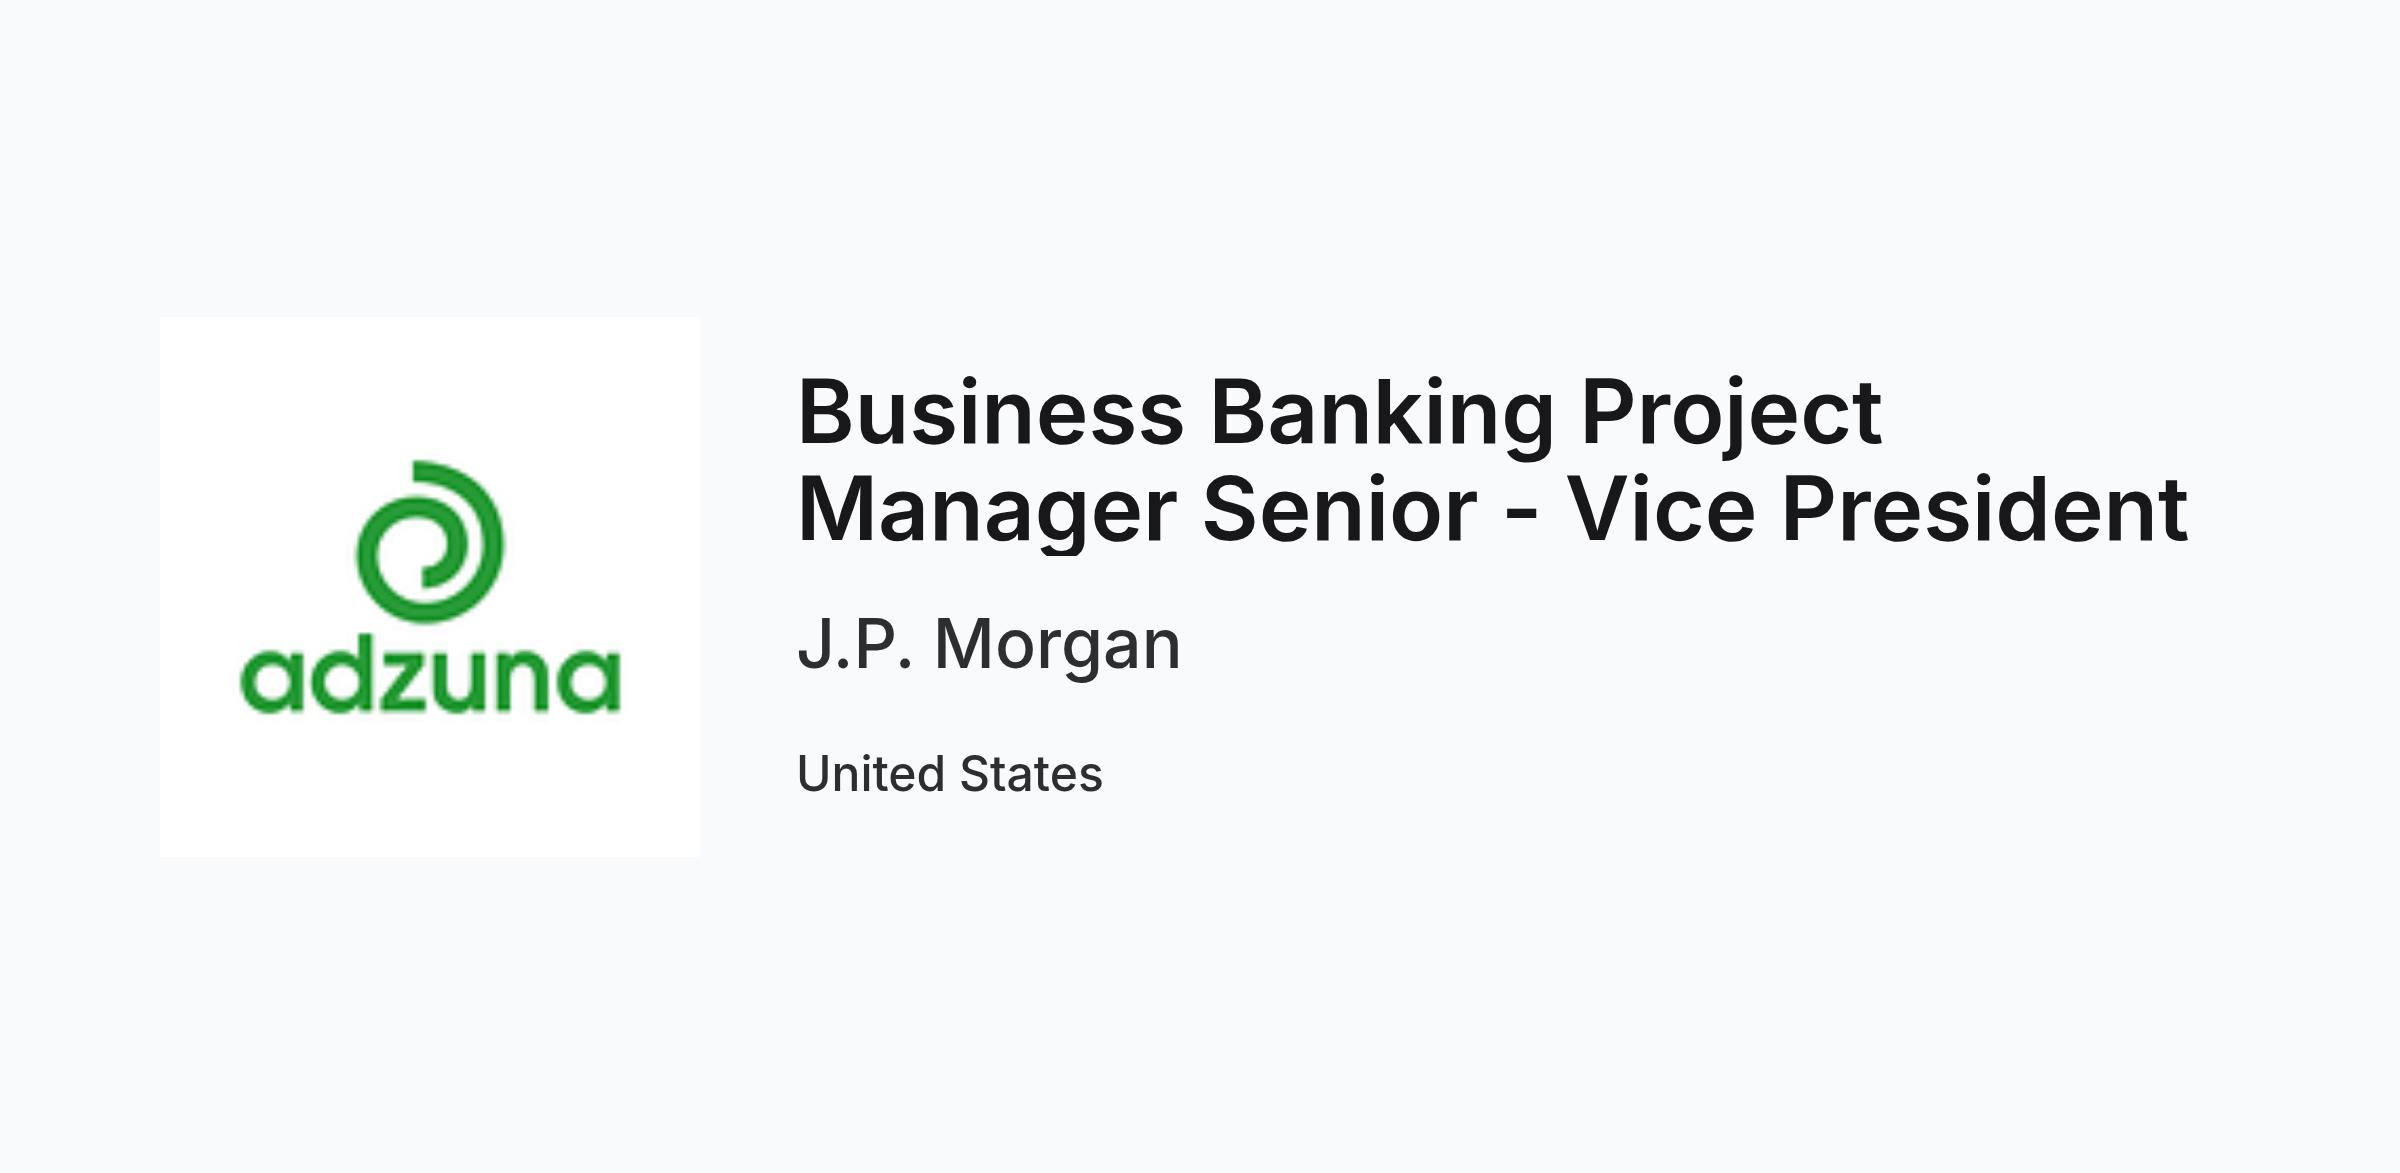Click the word 'Banking' in the title

1382,415
